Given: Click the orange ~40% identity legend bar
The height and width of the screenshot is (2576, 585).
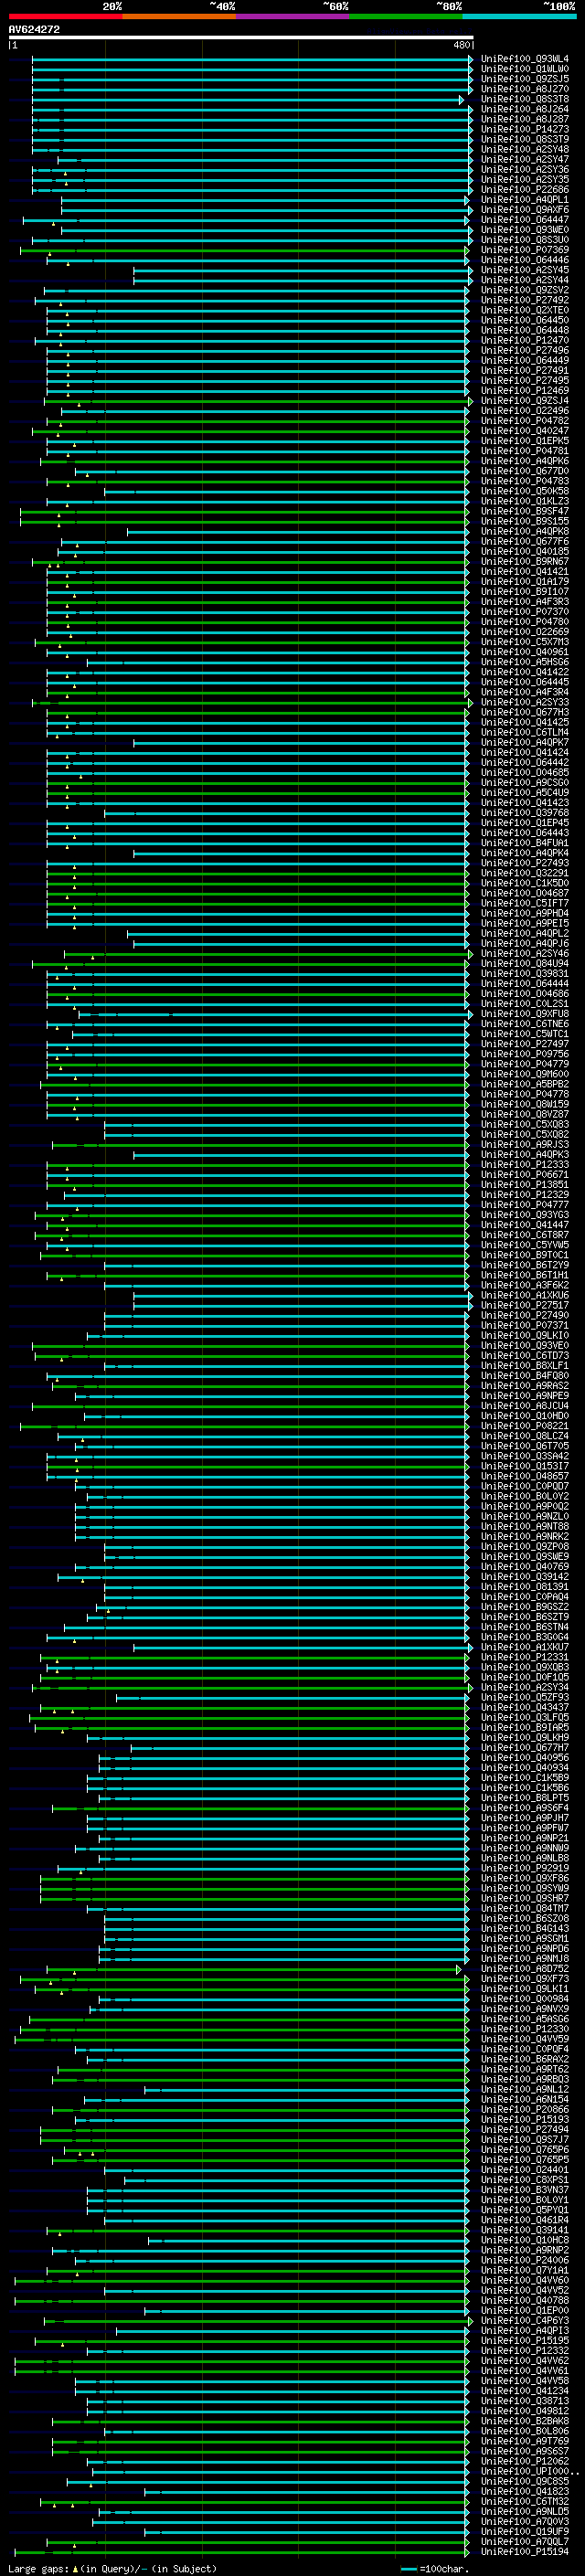Looking at the screenshot, I should [179, 16].
